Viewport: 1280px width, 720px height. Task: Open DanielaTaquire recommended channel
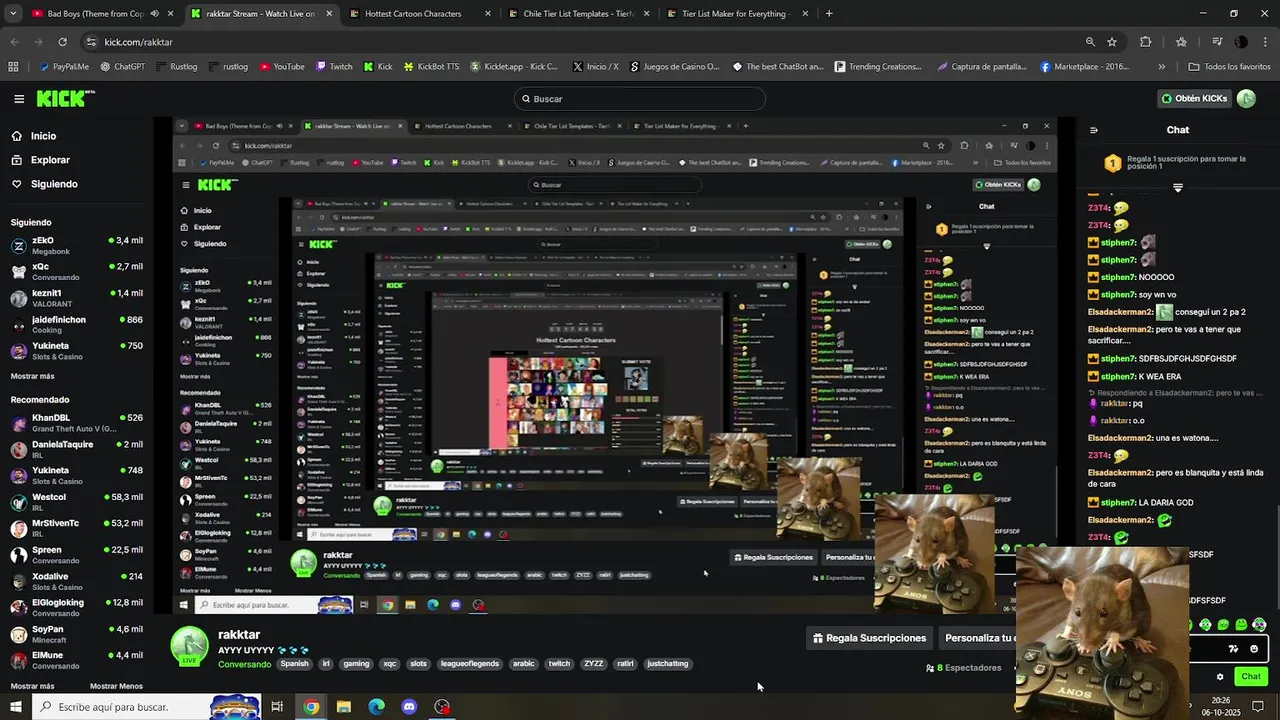click(x=77, y=449)
